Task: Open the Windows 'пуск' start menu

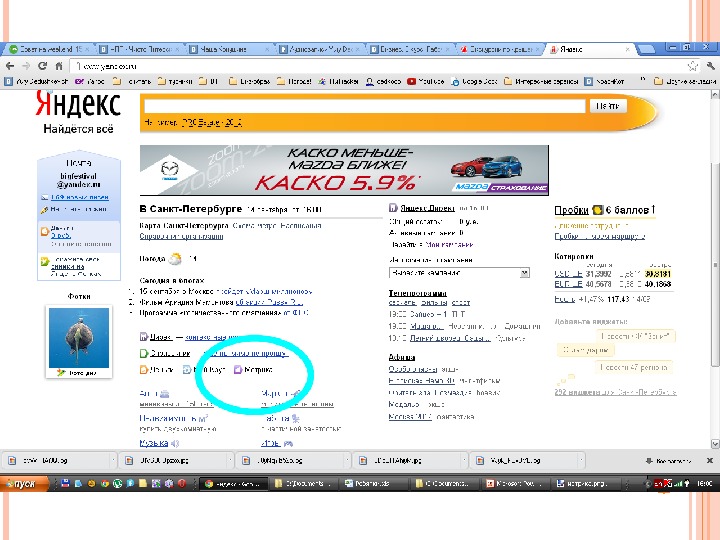Action: [24, 484]
